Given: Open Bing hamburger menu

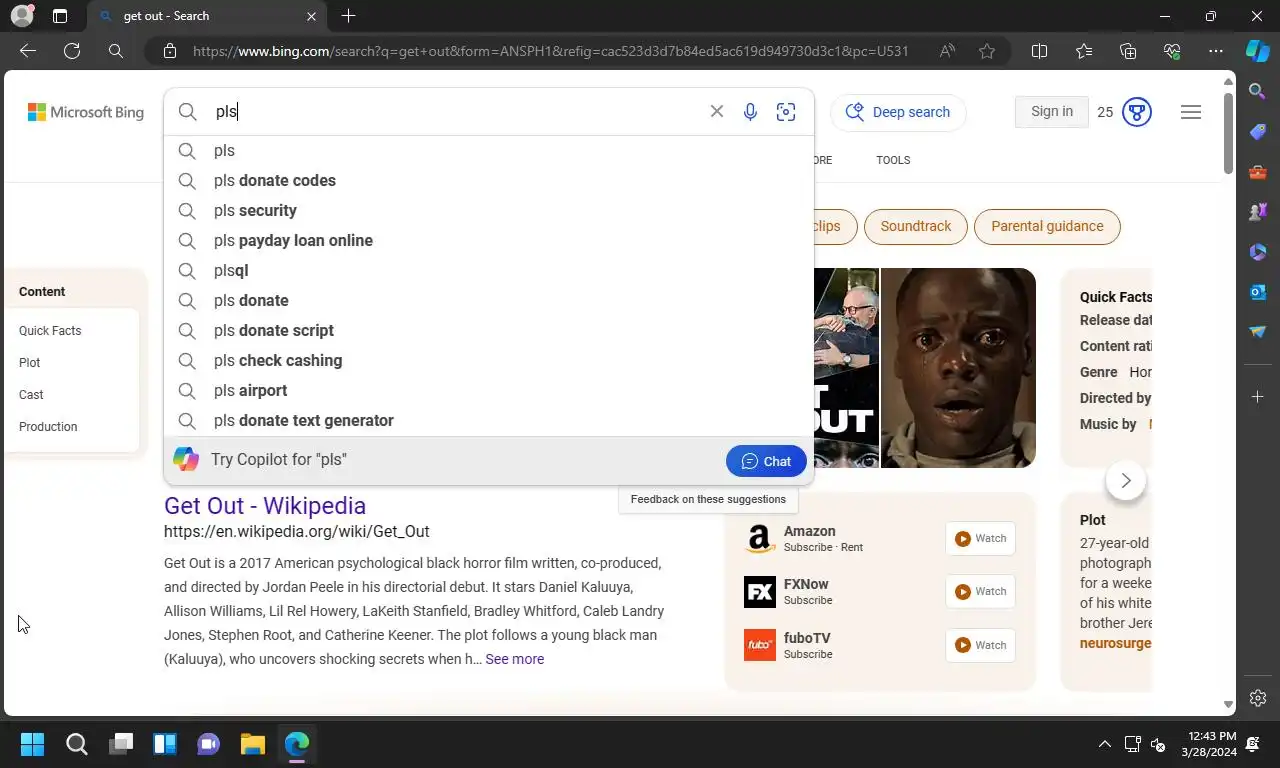Looking at the screenshot, I should (x=1190, y=112).
